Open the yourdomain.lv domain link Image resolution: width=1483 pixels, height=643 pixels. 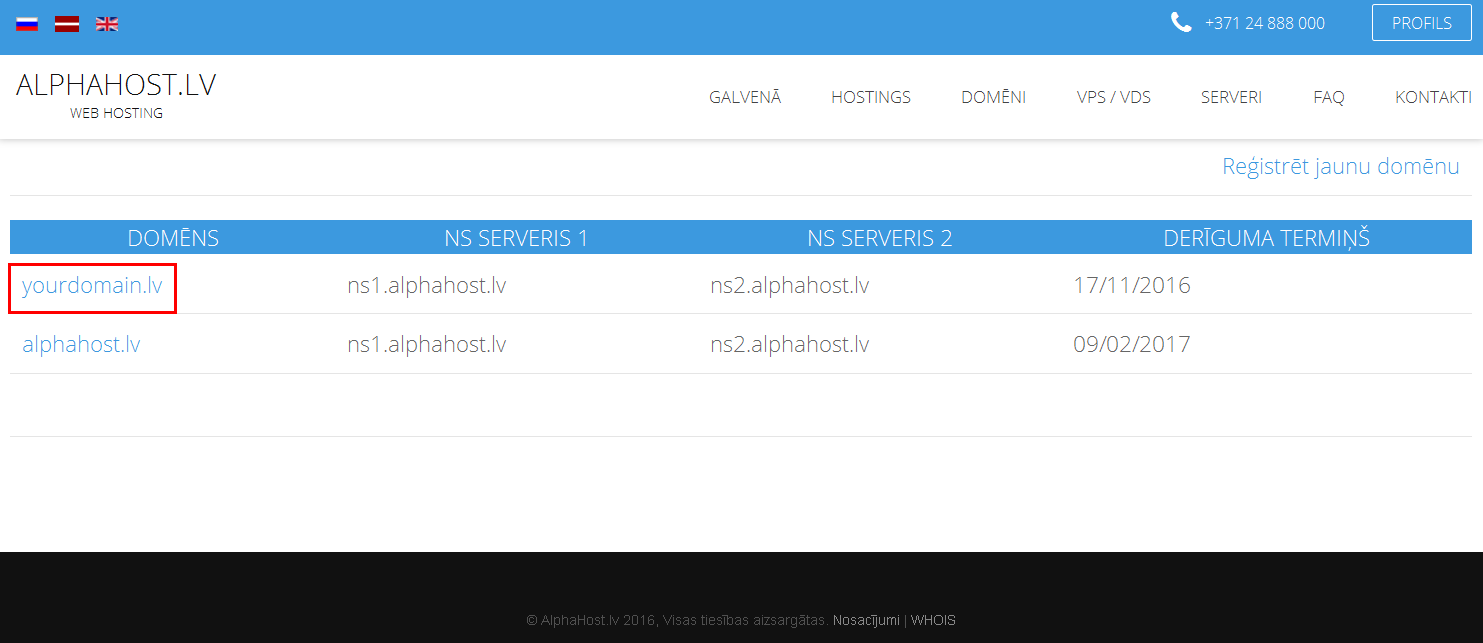point(92,286)
